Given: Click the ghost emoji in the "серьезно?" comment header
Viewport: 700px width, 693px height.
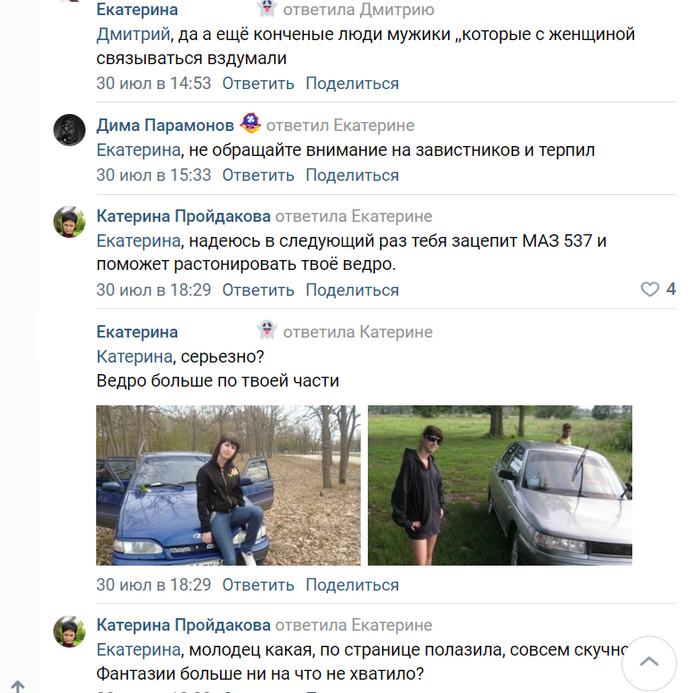Looking at the screenshot, I should 266,331.
